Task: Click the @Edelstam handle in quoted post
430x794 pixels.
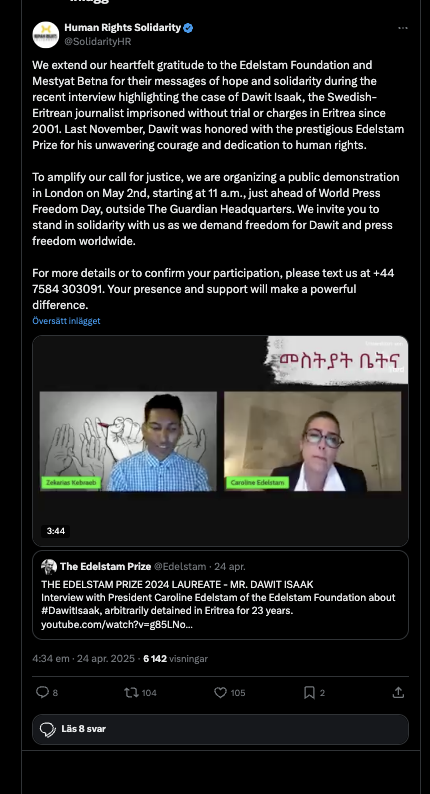Action: pos(180,567)
